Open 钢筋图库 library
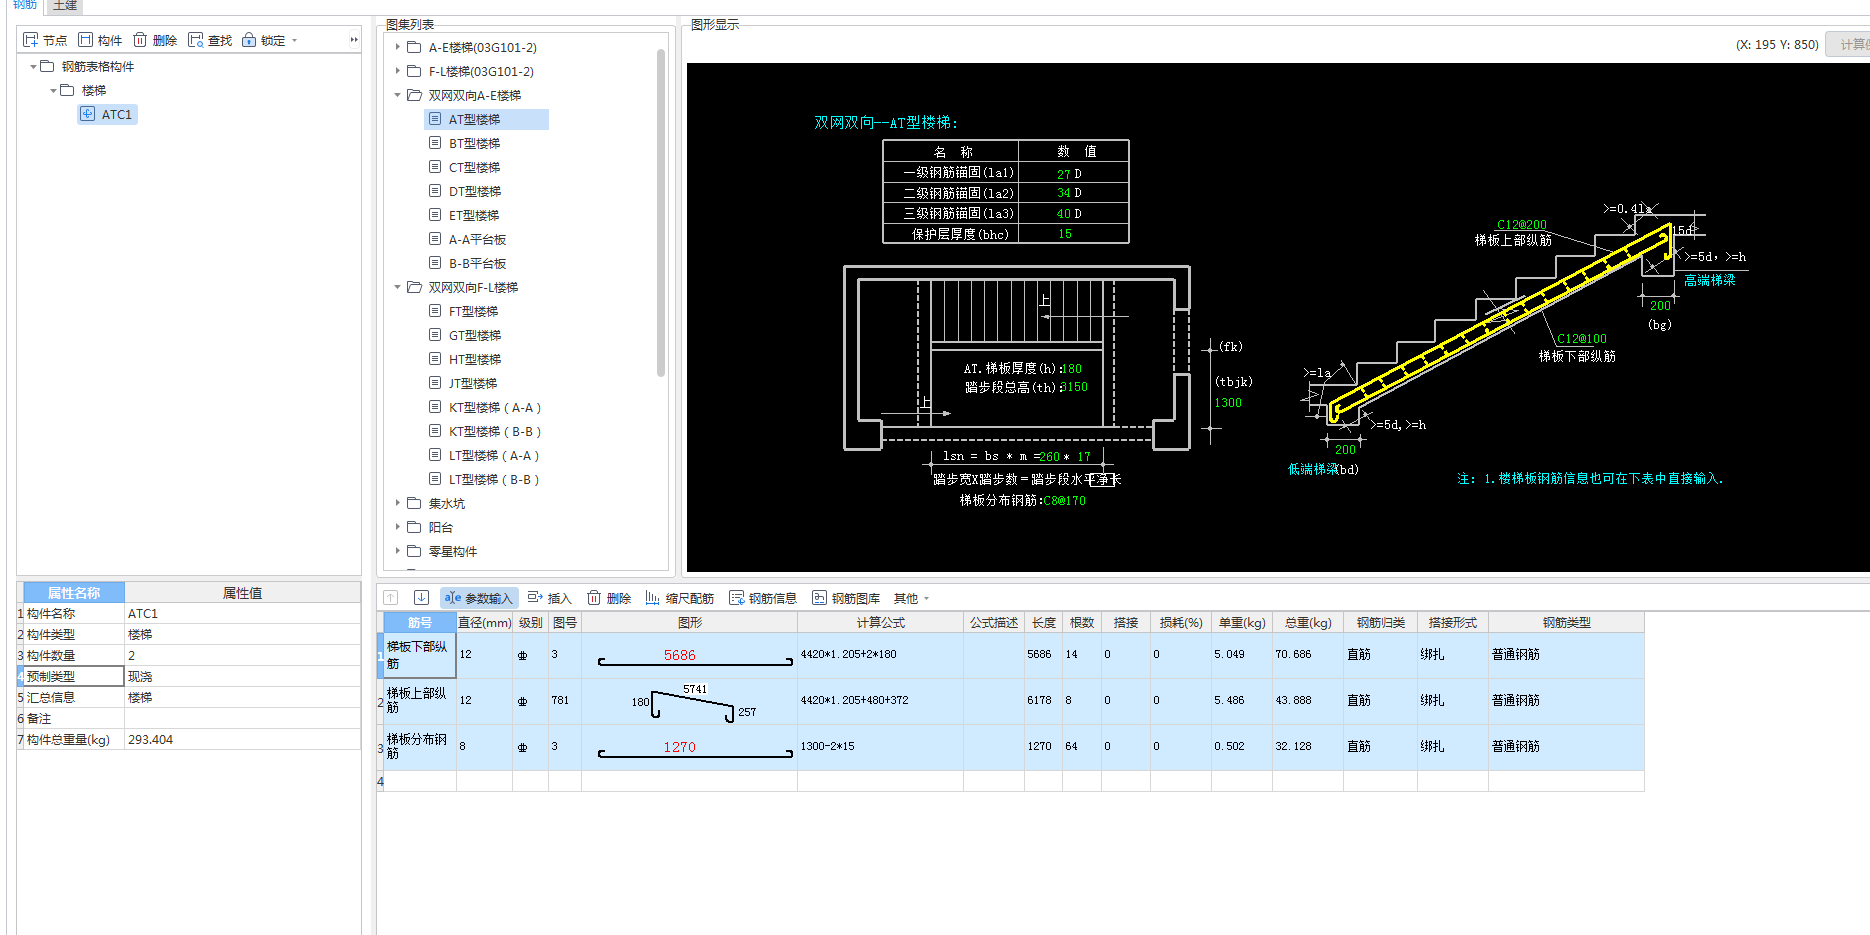Image resolution: width=1870 pixels, height=935 pixels. tap(846, 598)
